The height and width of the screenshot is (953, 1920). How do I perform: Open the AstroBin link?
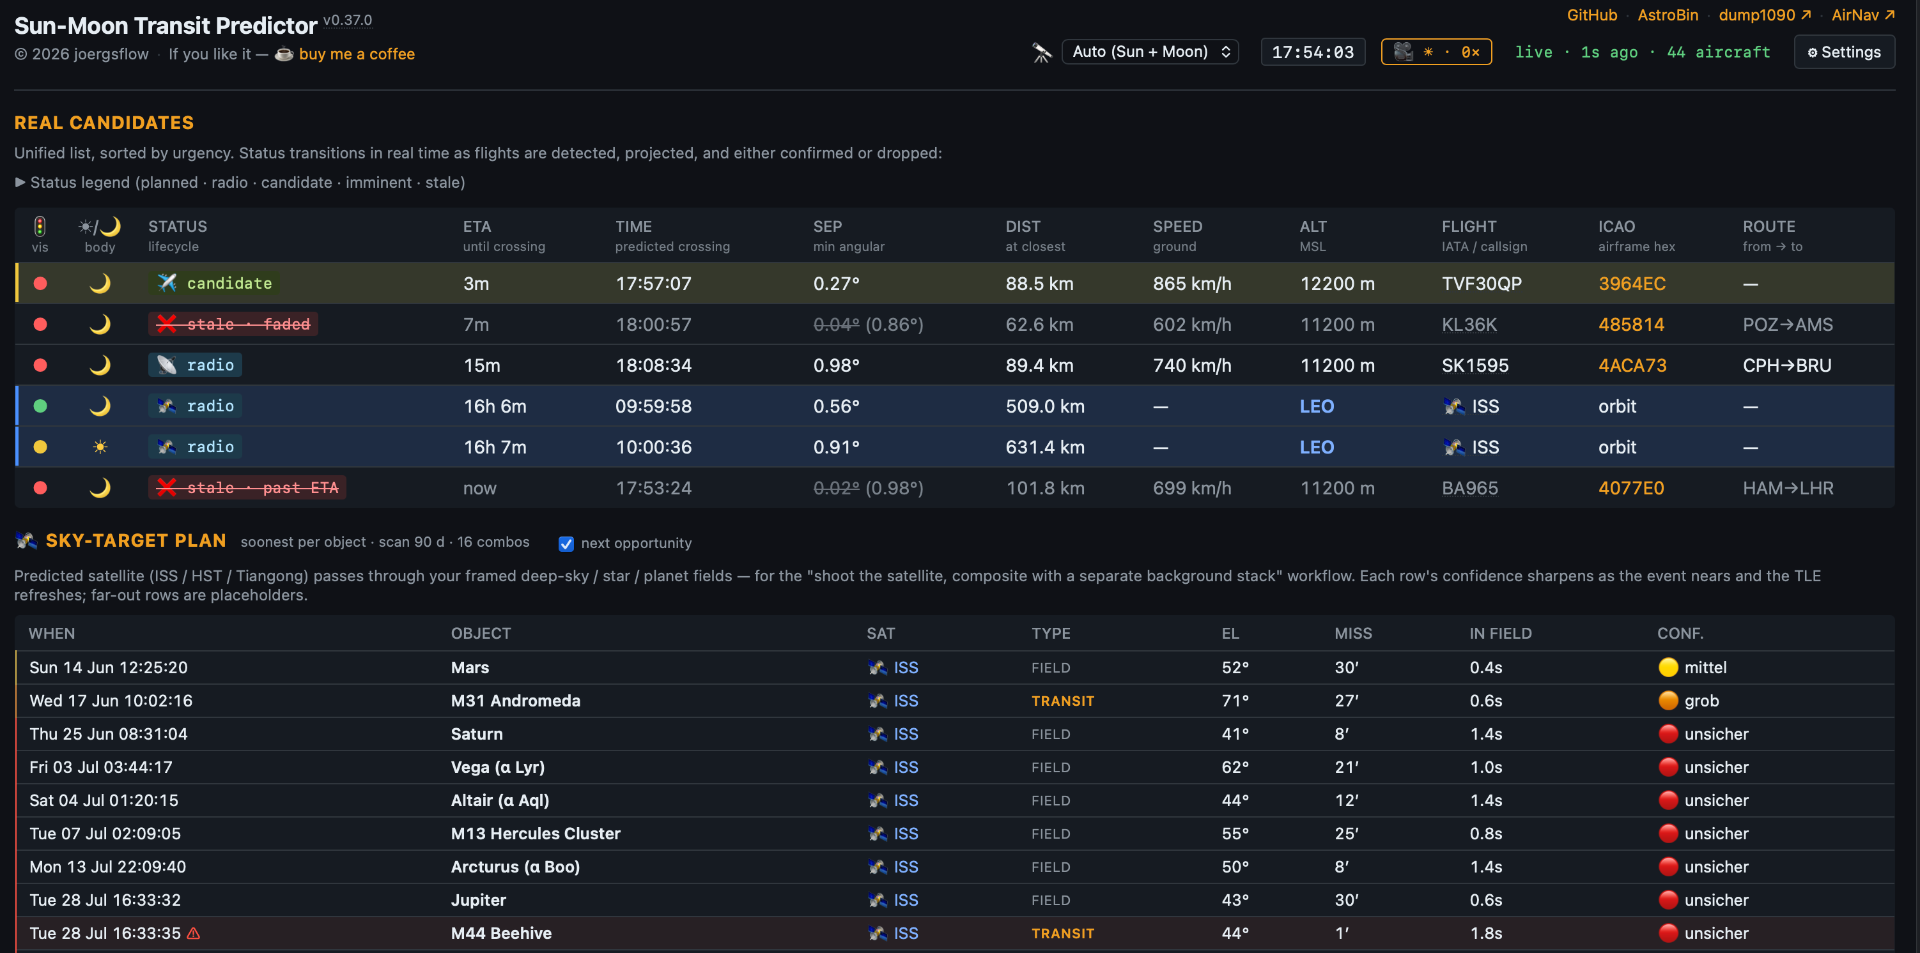point(1668,15)
